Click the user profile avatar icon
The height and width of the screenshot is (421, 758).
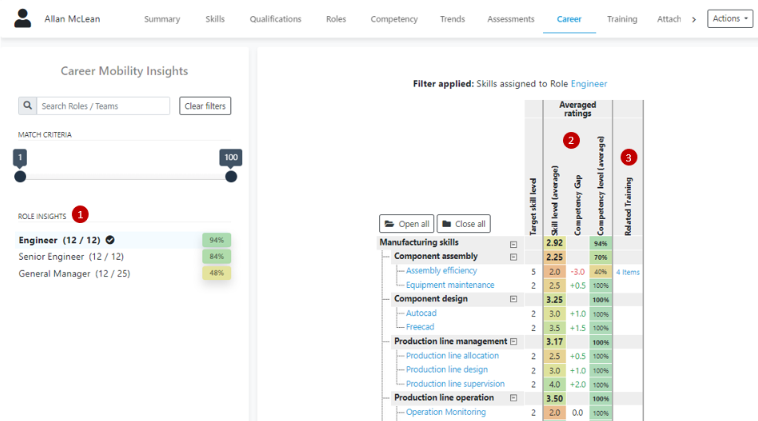click(23, 19)
